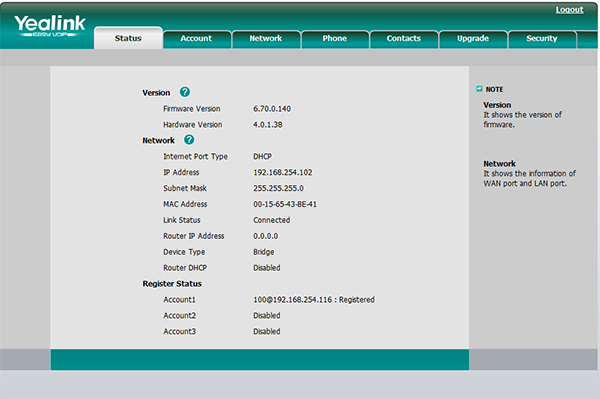
Task: Open the Version help question-mark icon
Action: pos(185,92)
